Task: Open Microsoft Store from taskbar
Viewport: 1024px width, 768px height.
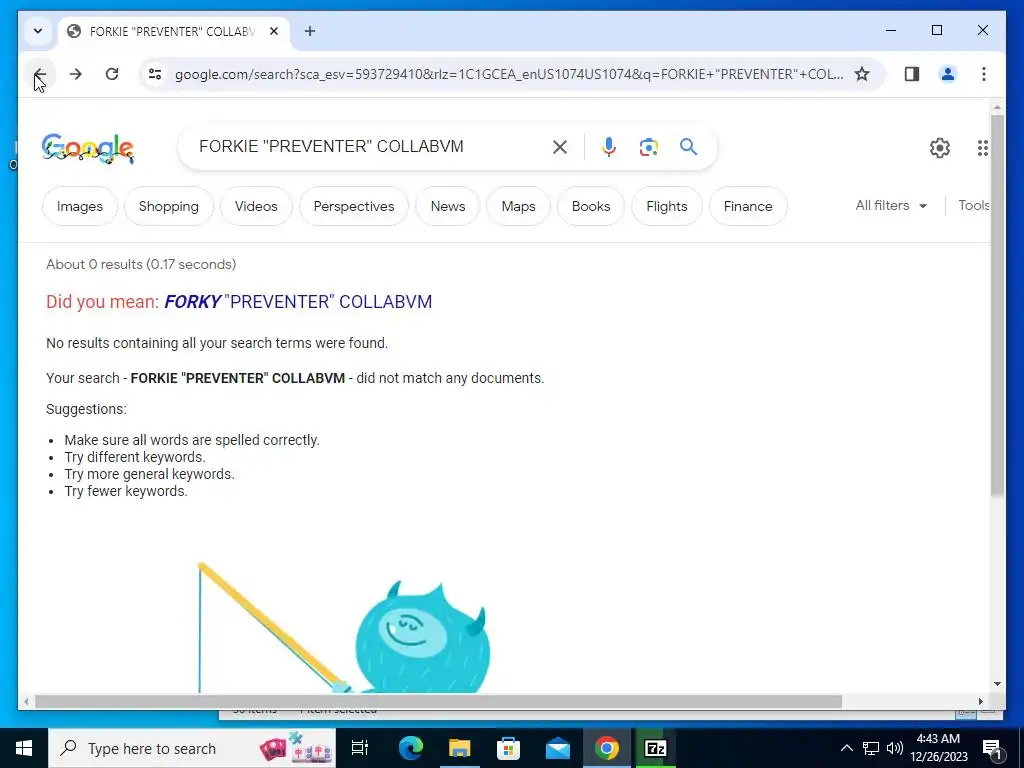Action: click(x=509, y=748)
